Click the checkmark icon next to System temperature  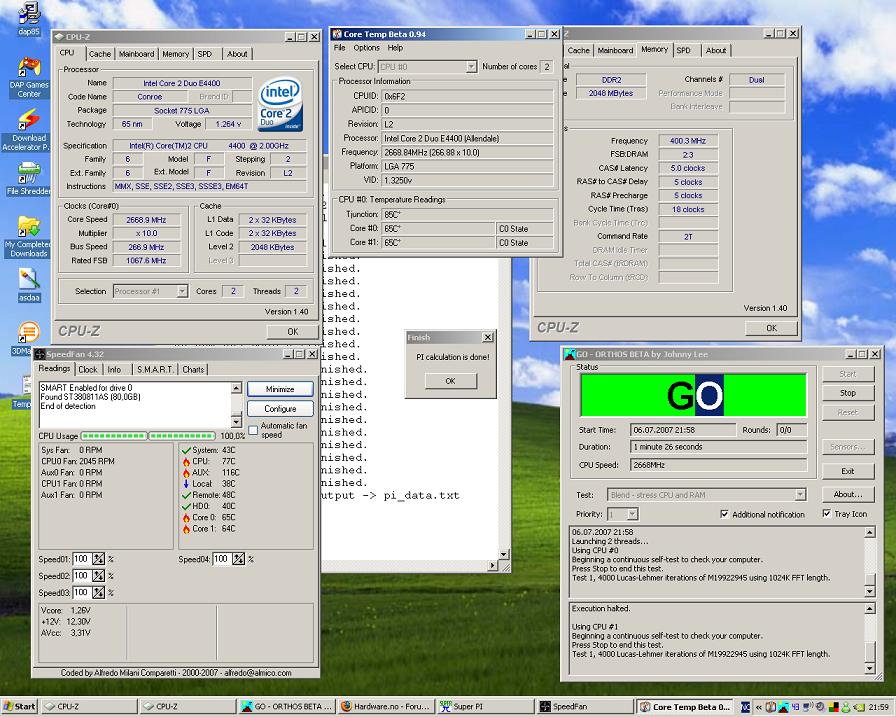[x=186, y=450]
